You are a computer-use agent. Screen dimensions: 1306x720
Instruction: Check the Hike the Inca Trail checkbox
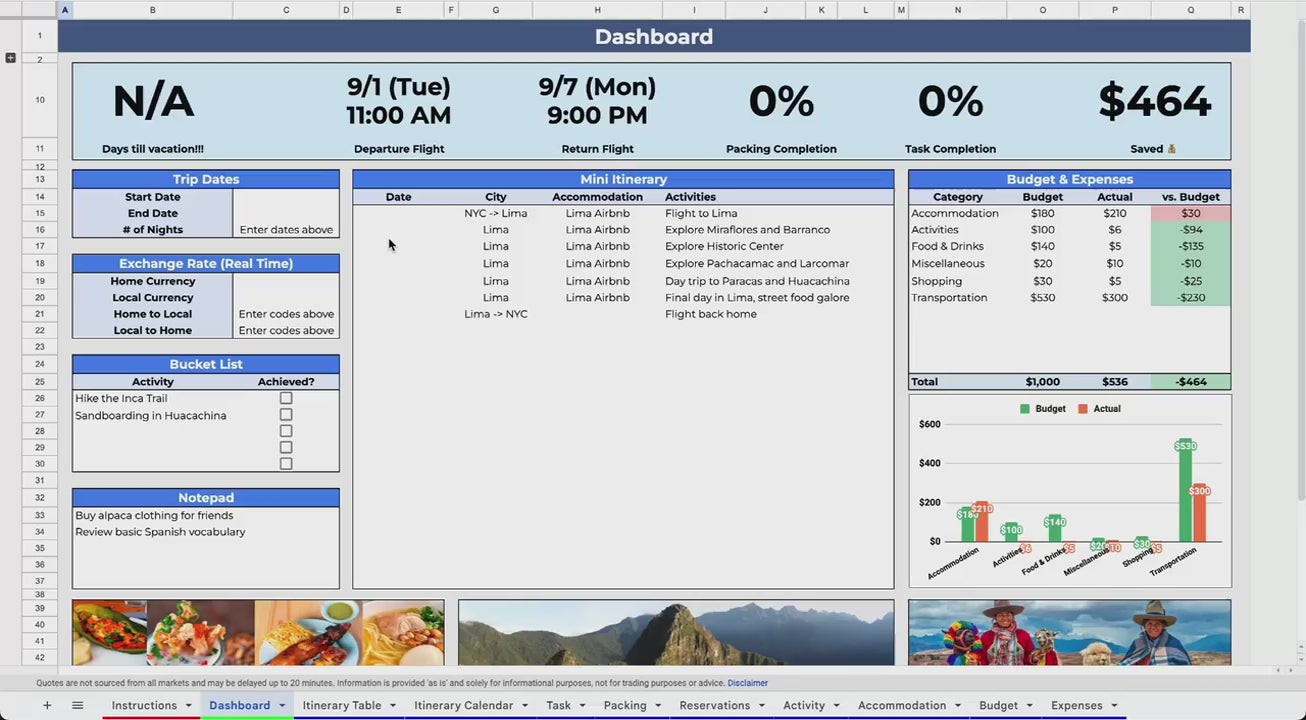tap(286, 398)
